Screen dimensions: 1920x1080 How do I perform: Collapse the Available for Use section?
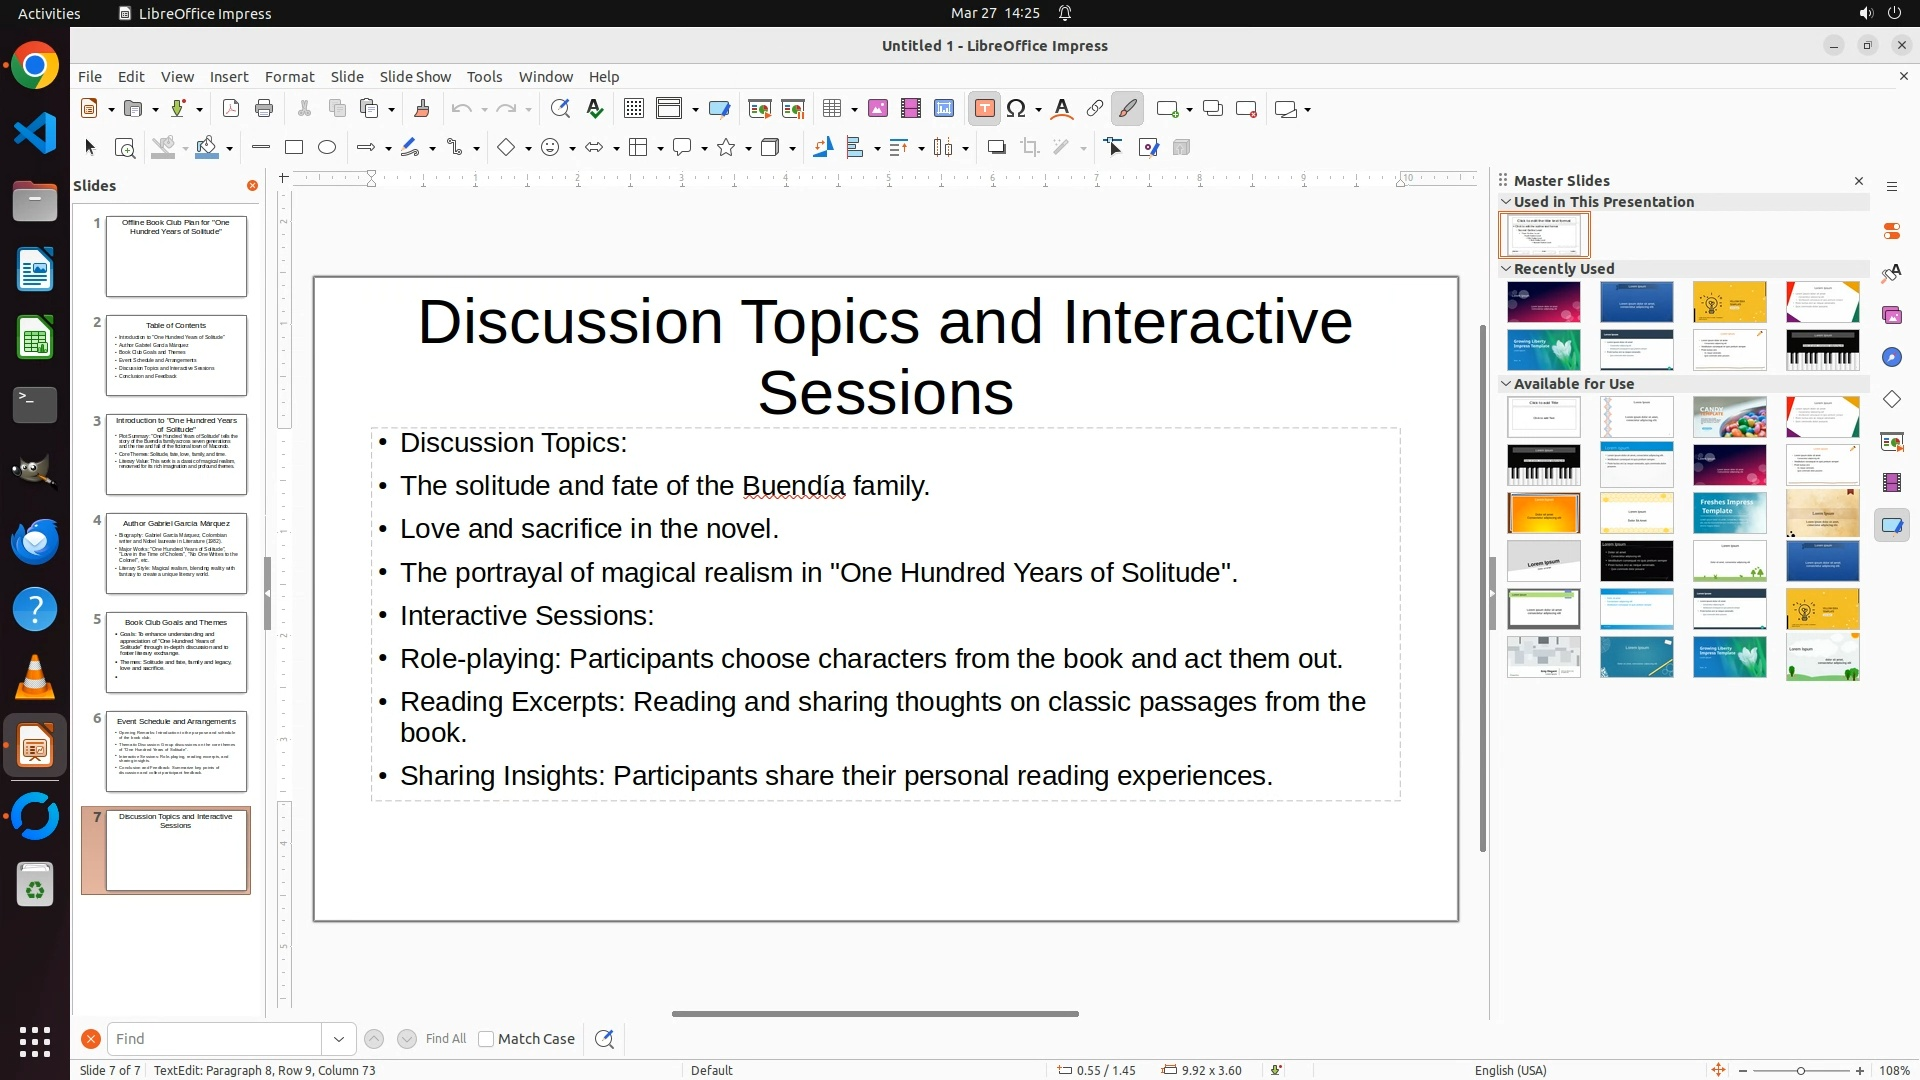tap(1506, 384)
